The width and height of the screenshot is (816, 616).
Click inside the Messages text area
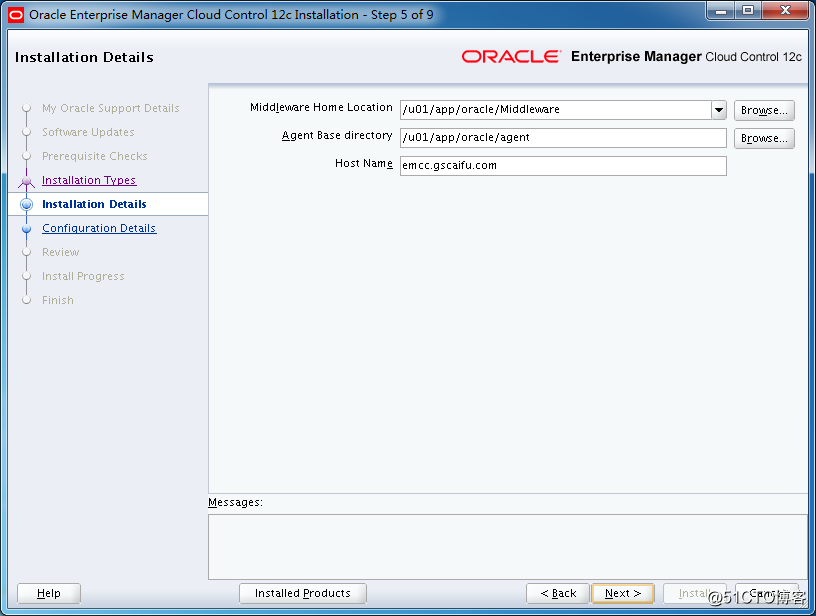click(x=507, y=546)
